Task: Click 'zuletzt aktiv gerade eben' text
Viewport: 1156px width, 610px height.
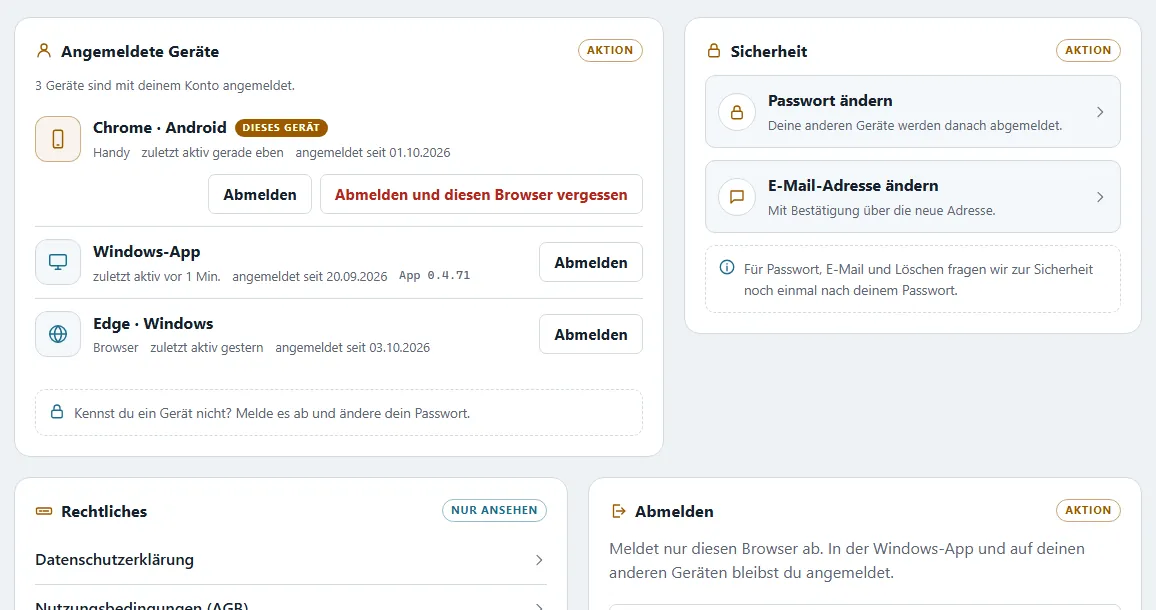Action: pos(212,153)
